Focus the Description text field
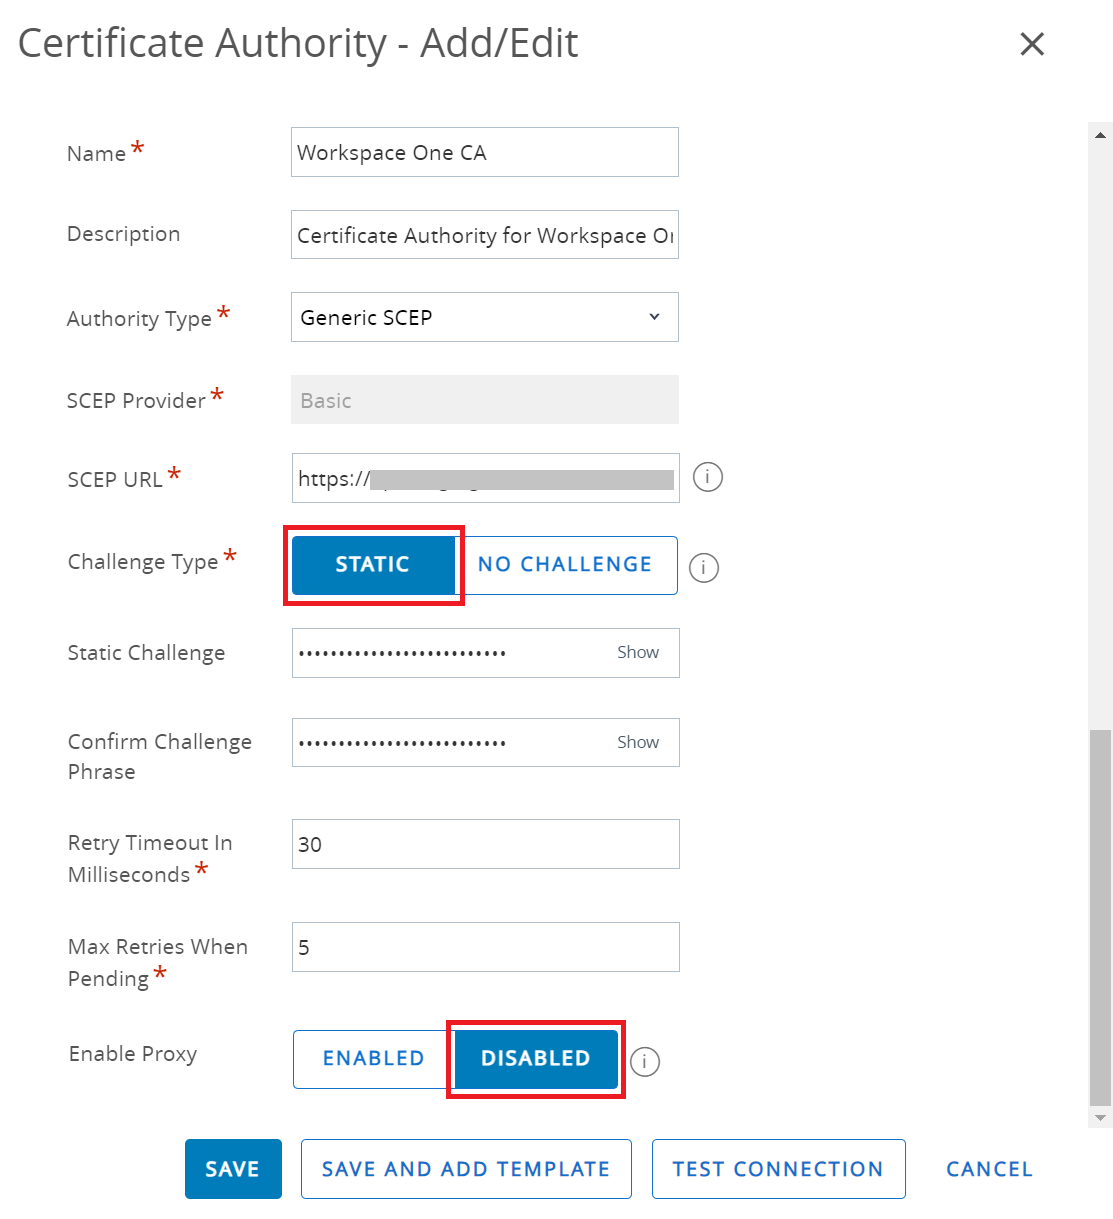This screenshot has height=1219, width=1113. click(484, 235)
